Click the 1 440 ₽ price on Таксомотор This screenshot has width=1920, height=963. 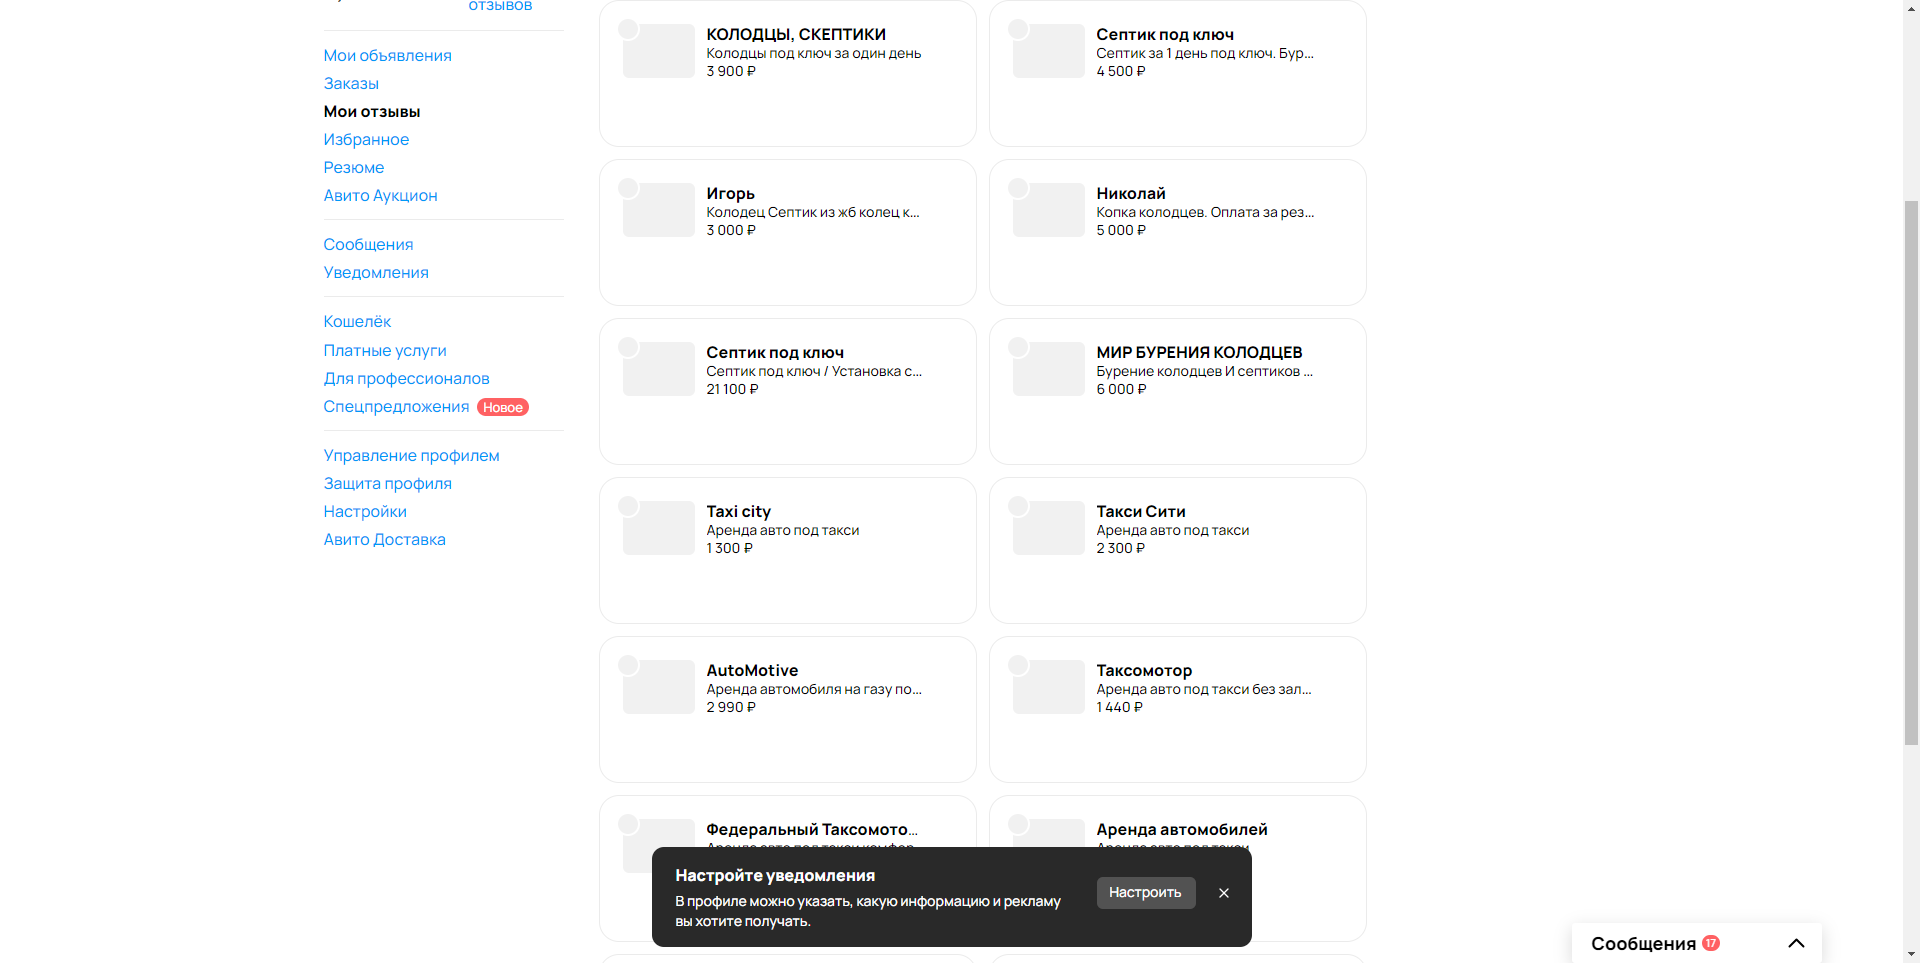pos(1119,708)
